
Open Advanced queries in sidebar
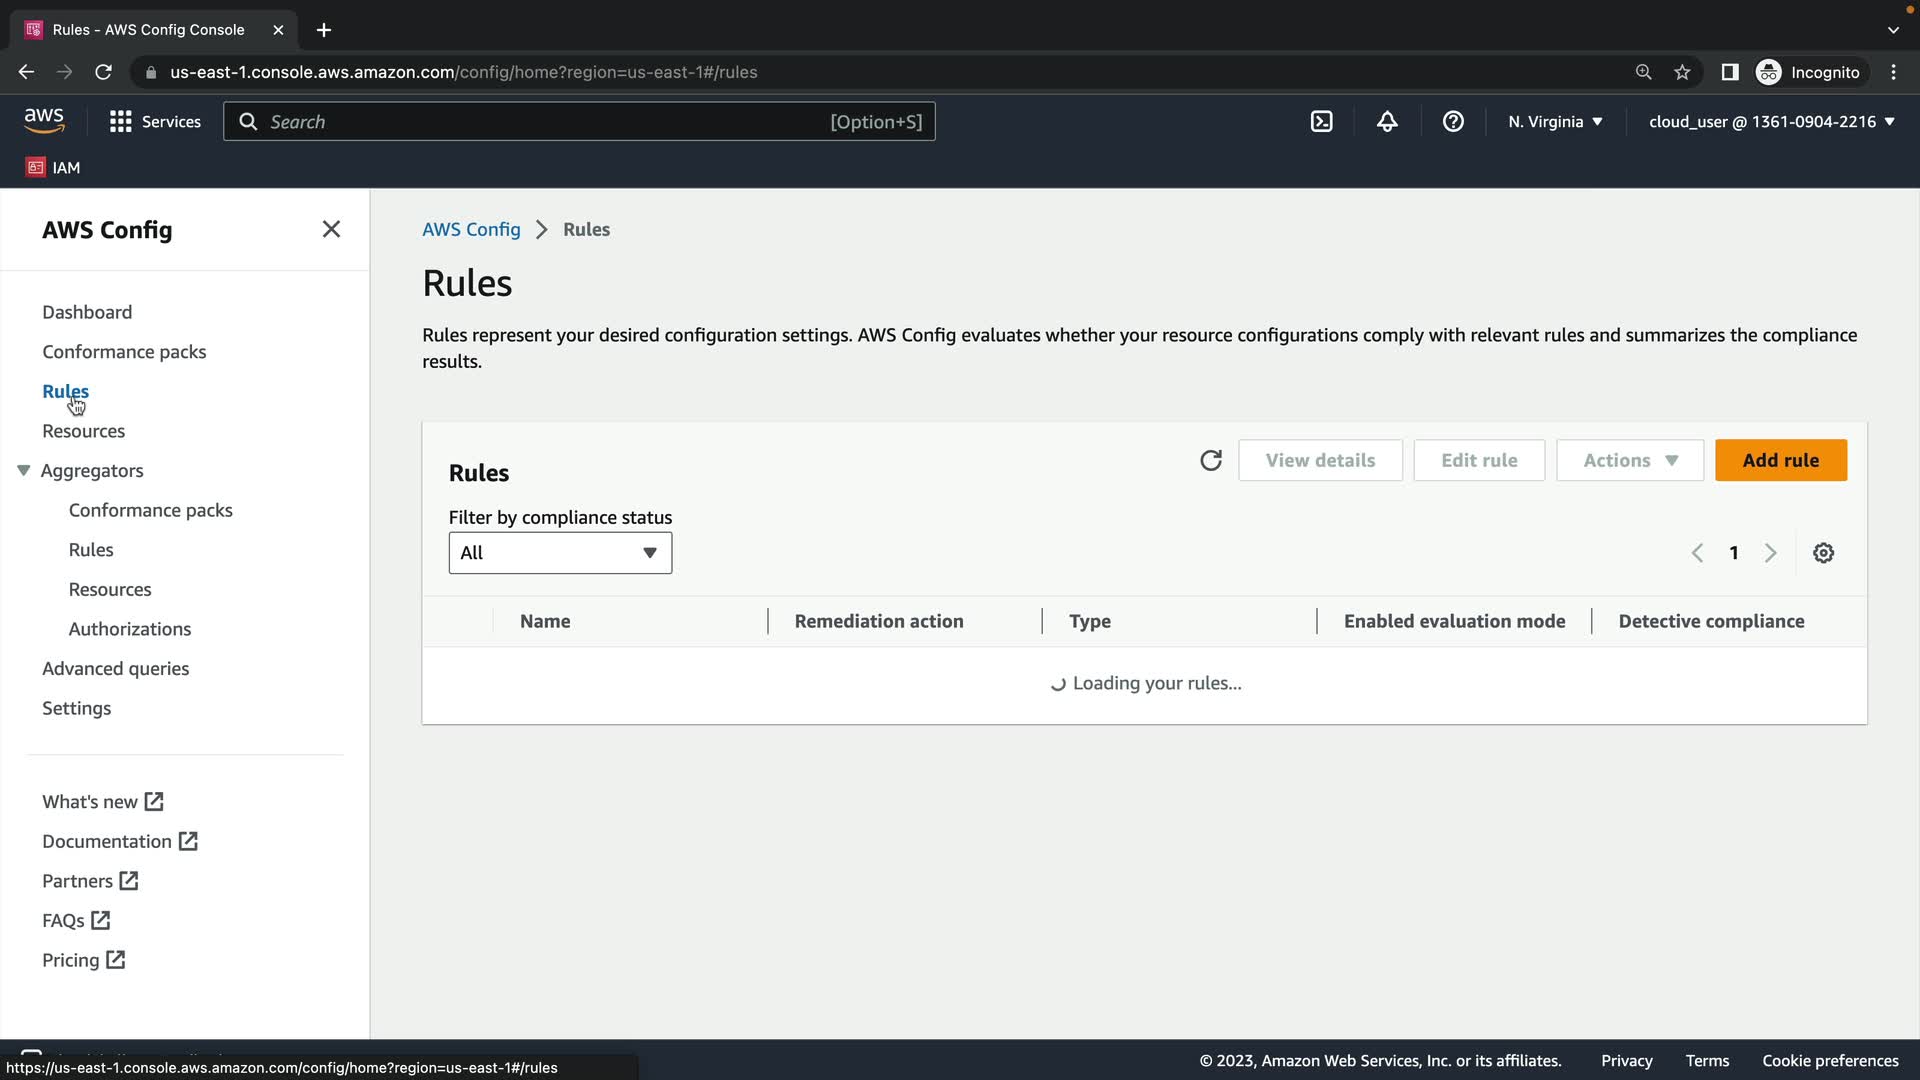tap(115, 668)
